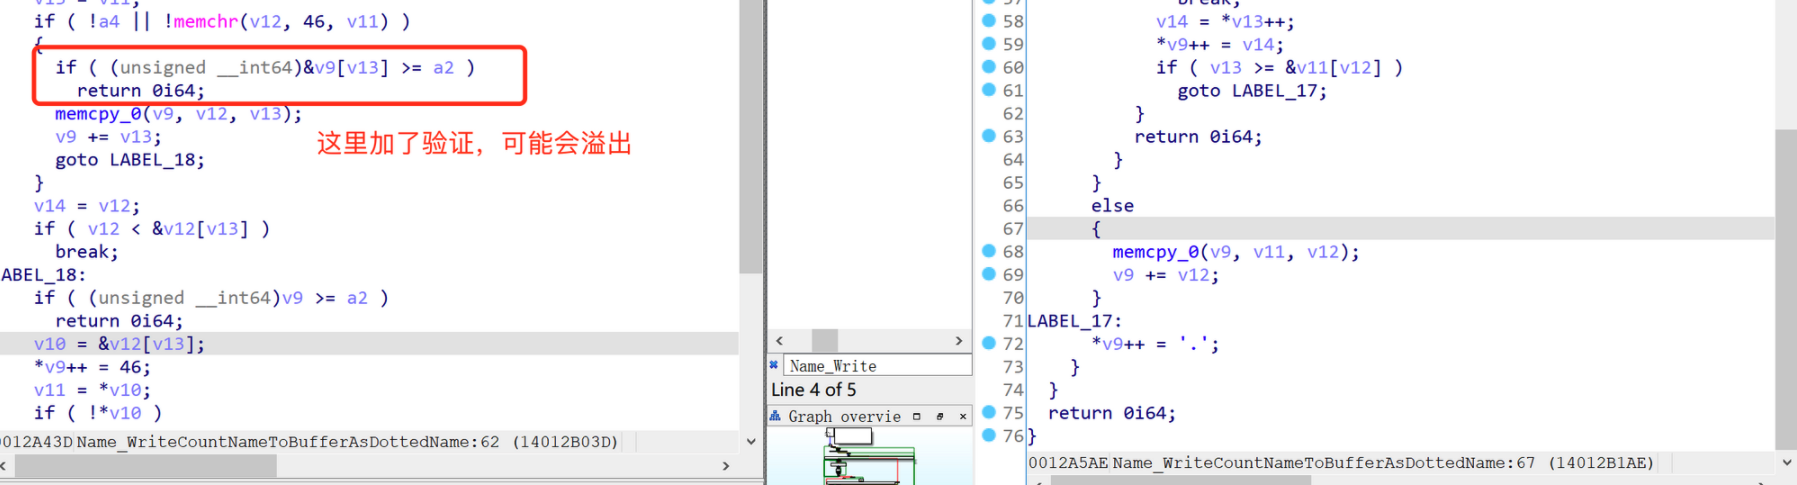Click breakpoint dot on line 76
1797x485 pixels.
(x=988, y=435)
